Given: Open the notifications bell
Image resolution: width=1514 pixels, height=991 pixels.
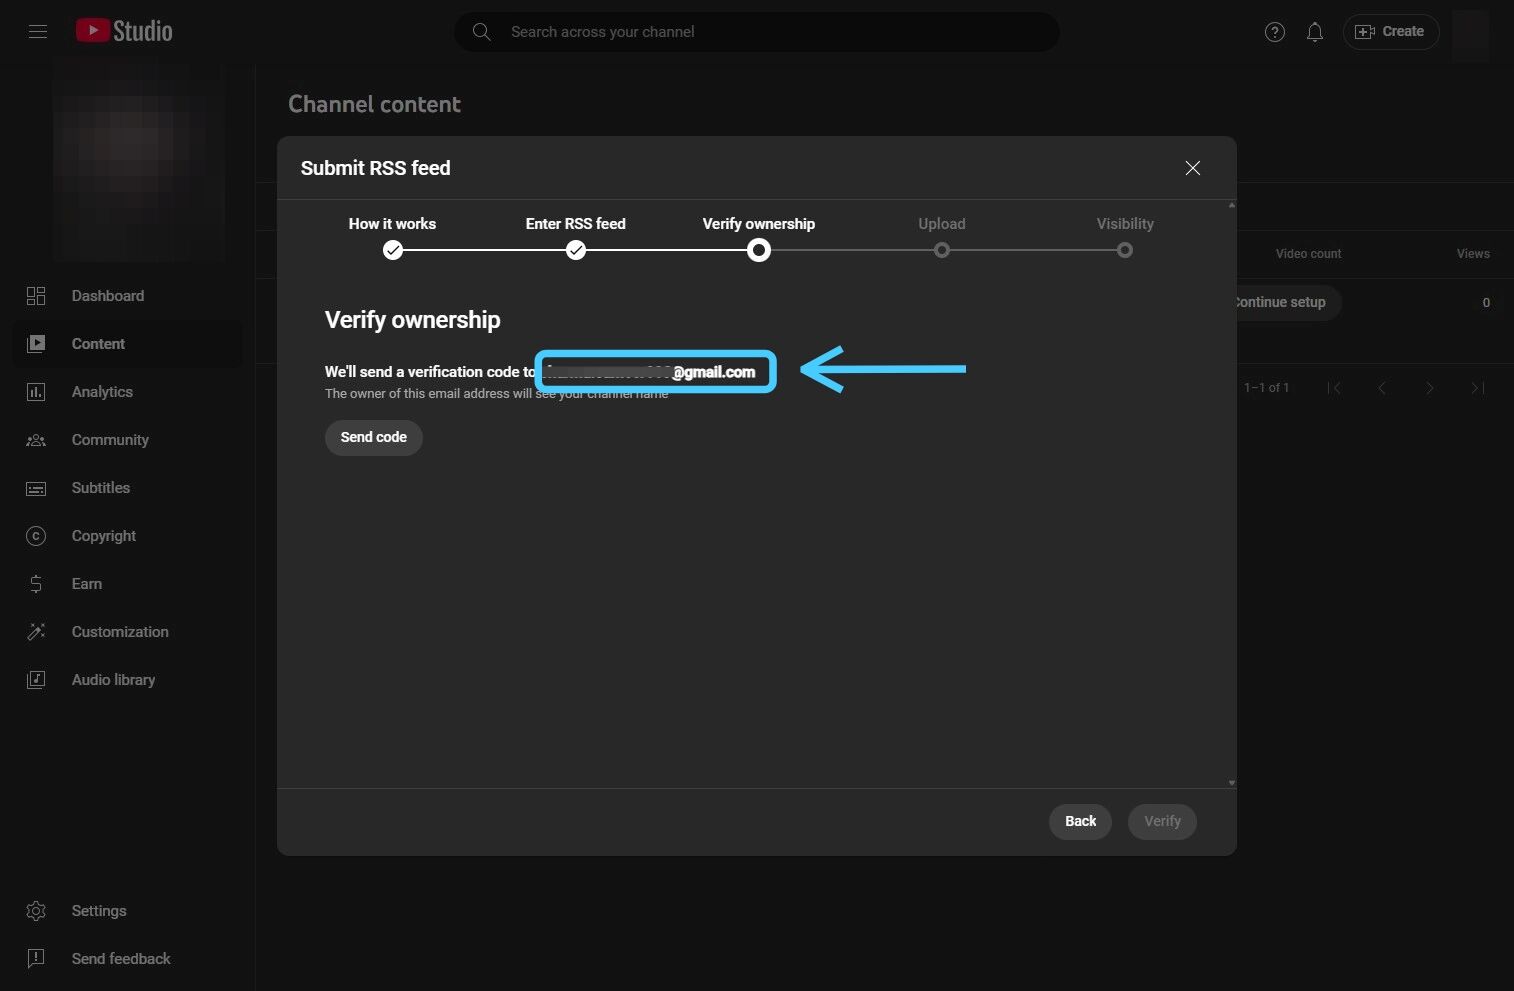Looking at the screenshot, I should point(1315,32).
